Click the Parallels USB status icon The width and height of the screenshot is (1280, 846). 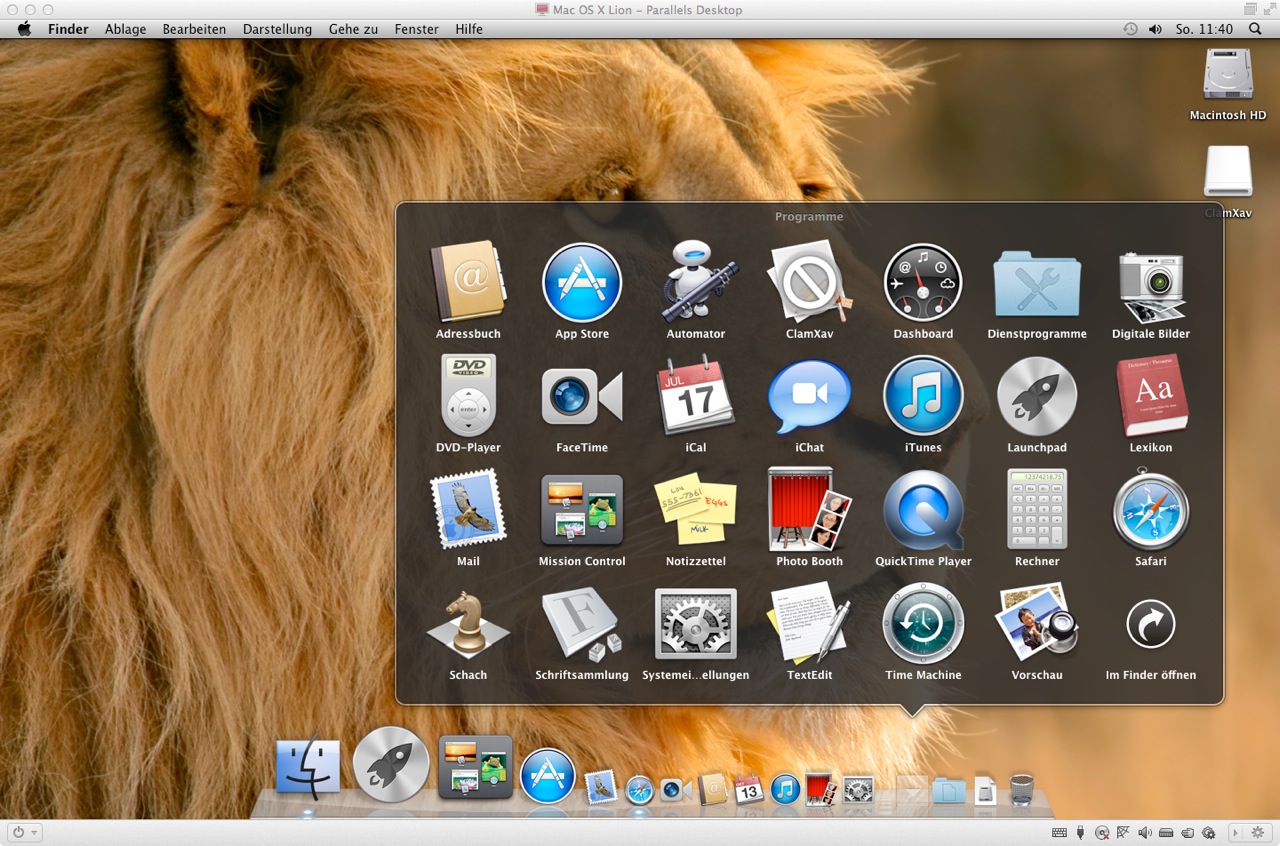click(x=1080, y=832)
